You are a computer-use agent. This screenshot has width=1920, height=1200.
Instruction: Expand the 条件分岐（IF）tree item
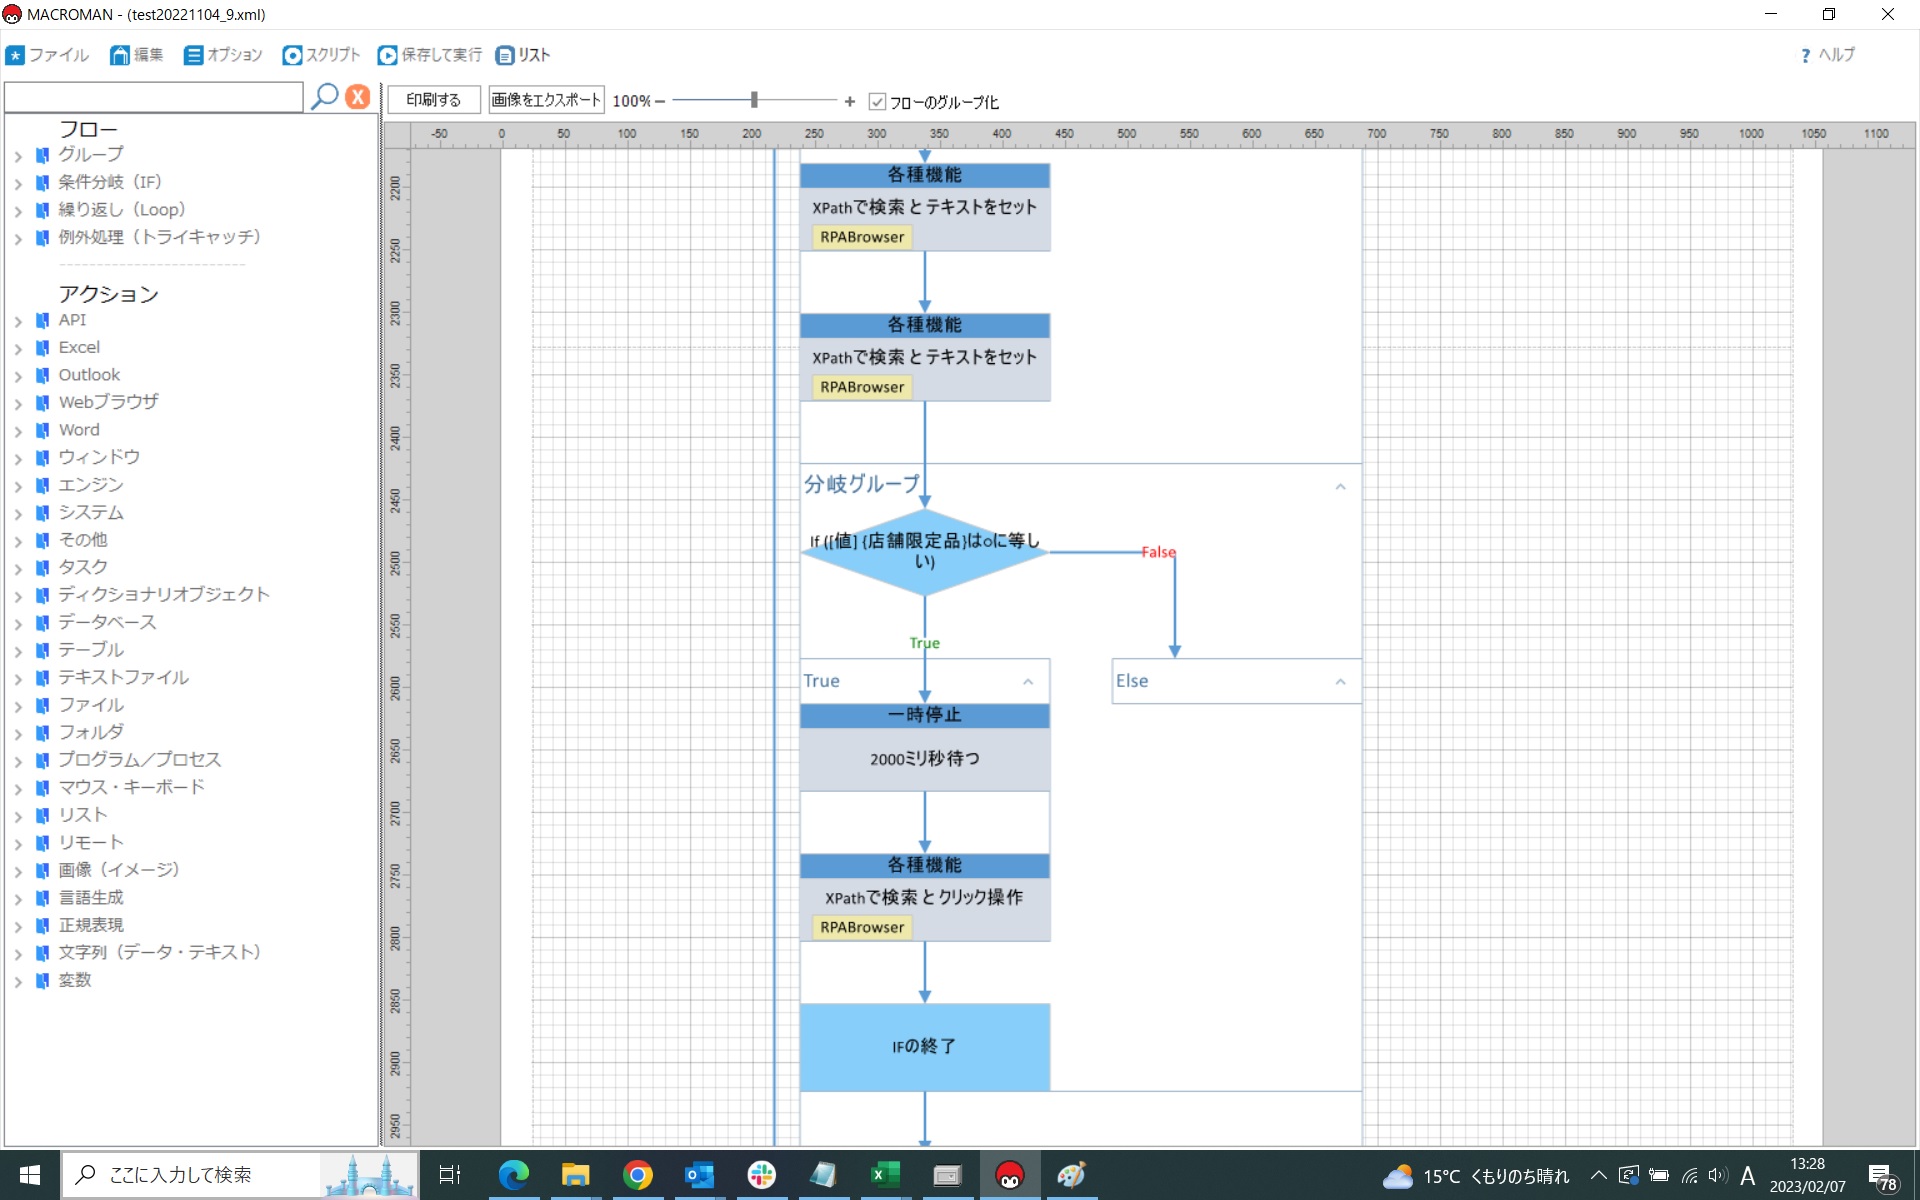[17, 181]
